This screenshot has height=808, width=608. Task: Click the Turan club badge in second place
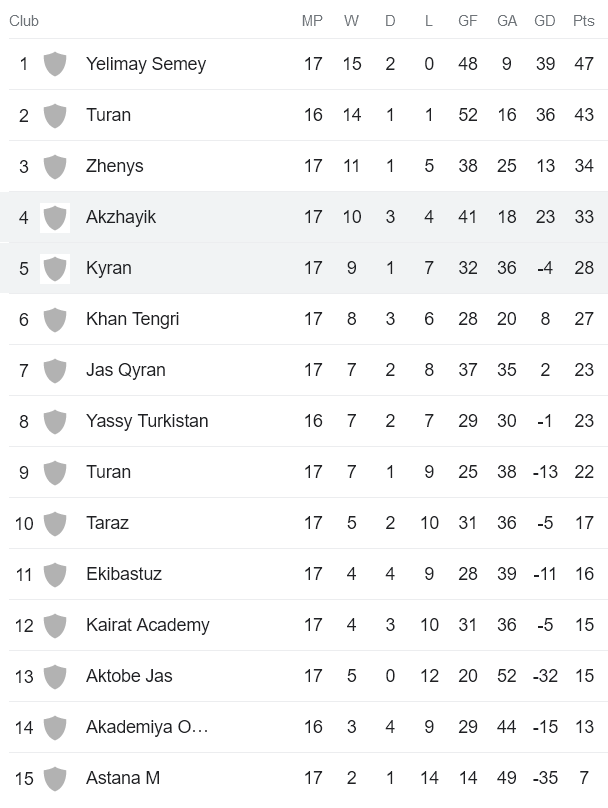[x=55, y=115]
